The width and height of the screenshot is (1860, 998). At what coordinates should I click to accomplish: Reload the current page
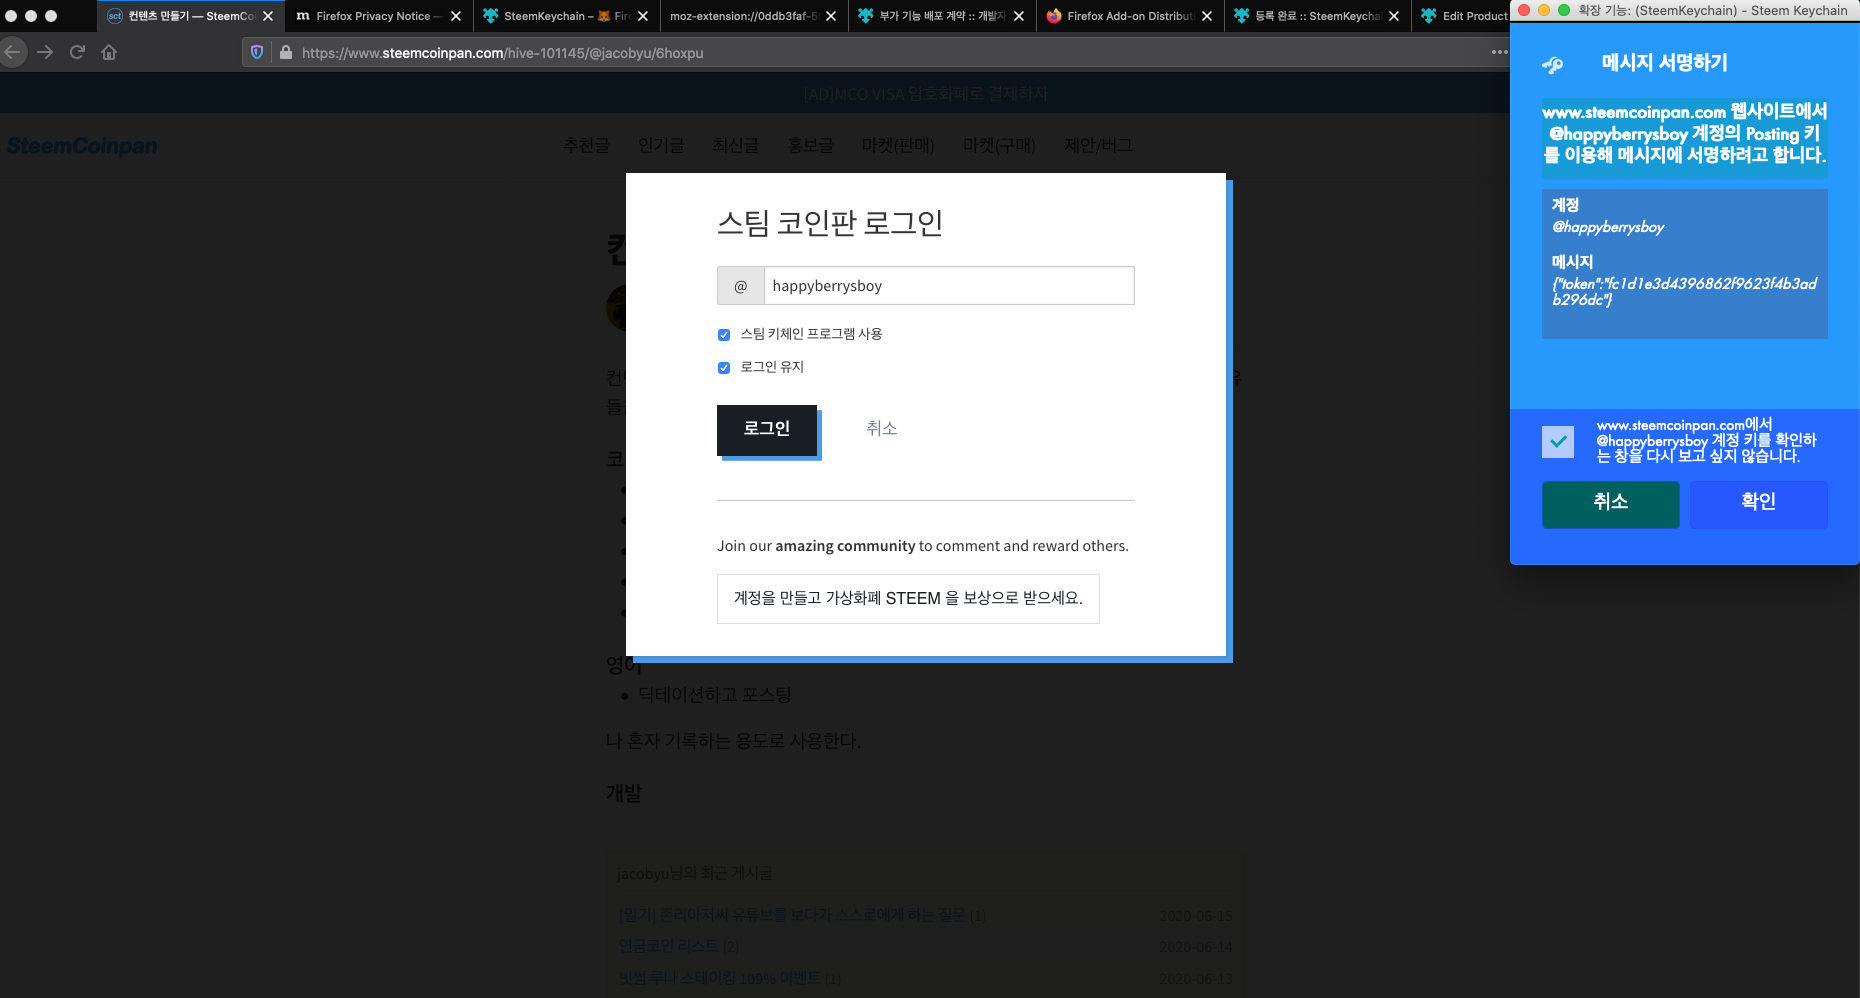coord(77,52)
